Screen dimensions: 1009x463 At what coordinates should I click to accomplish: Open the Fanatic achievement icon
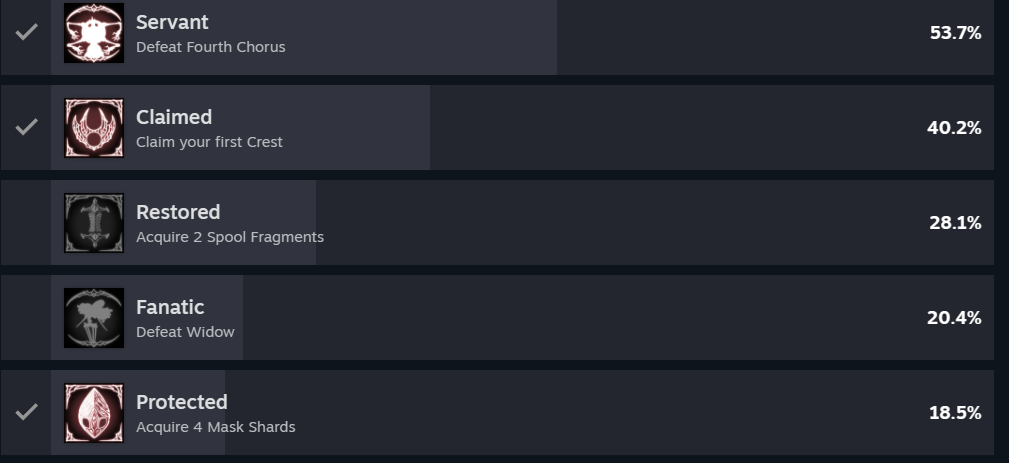click(x=94, y=317)
